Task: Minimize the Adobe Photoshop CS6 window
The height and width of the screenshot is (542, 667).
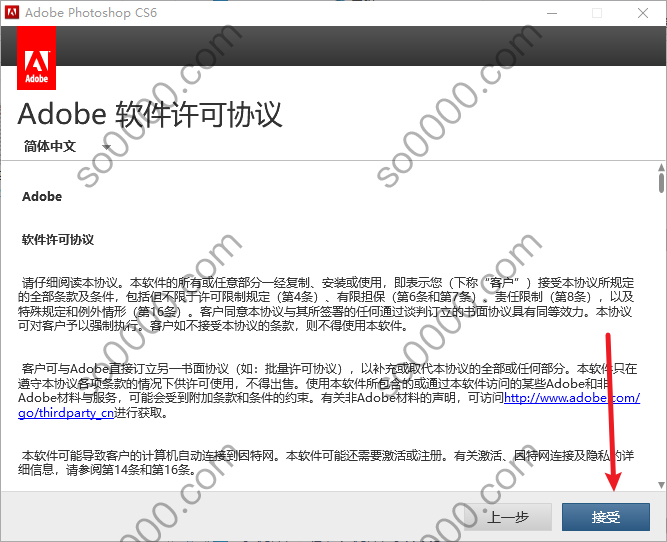Action: 552,13
